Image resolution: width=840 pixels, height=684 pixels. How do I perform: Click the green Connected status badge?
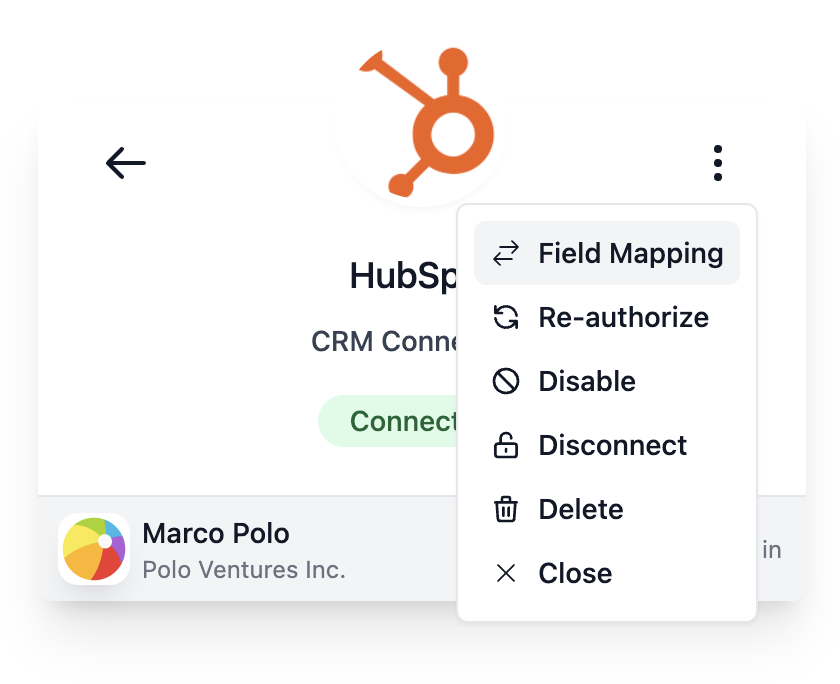pyautogui.click(x=388, y=421)
